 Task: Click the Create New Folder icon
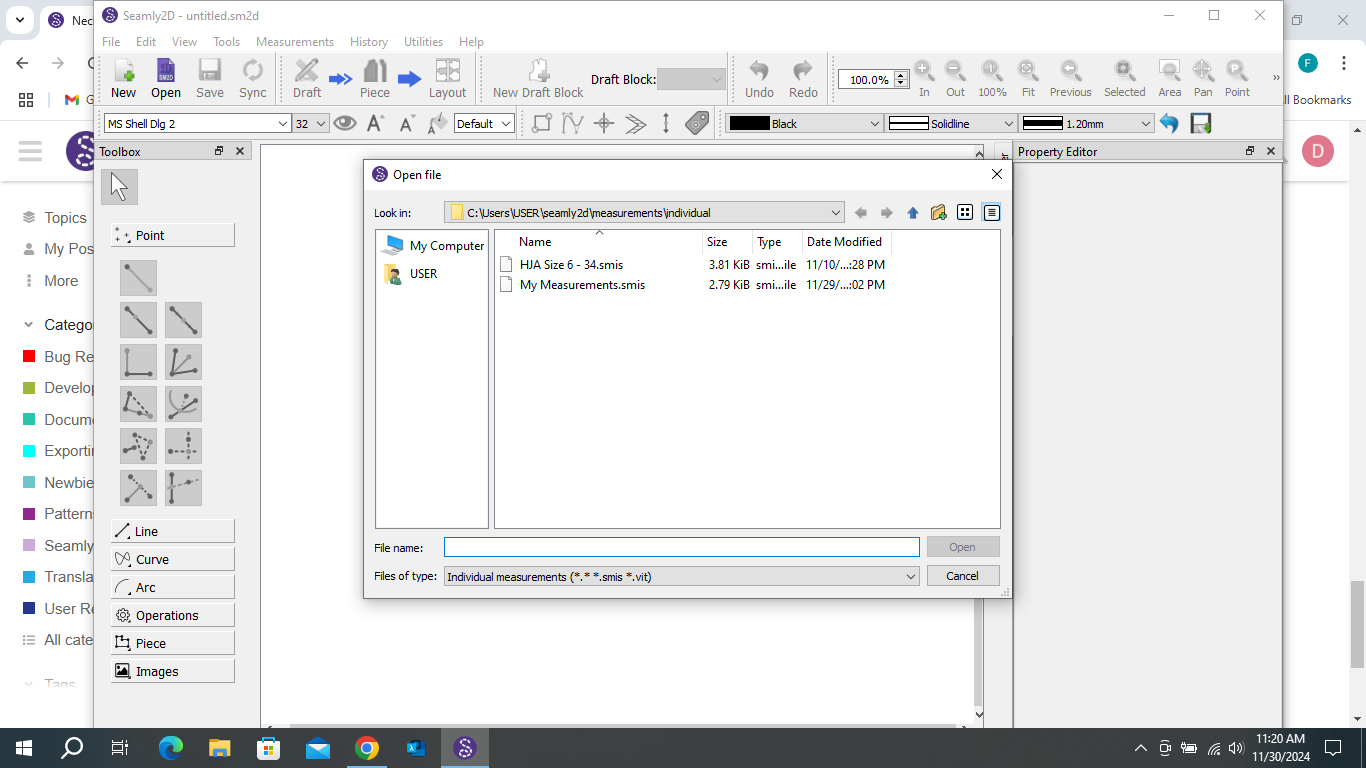[938, 212]
